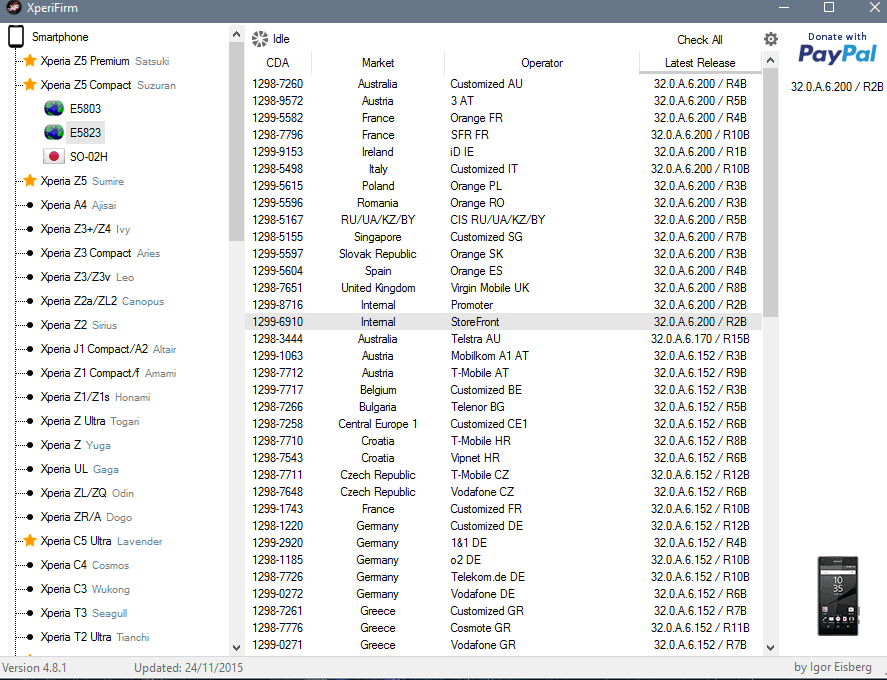Click the settings gear icon
Viewport: 887px width, 680px height.
(x=770, y=39)
